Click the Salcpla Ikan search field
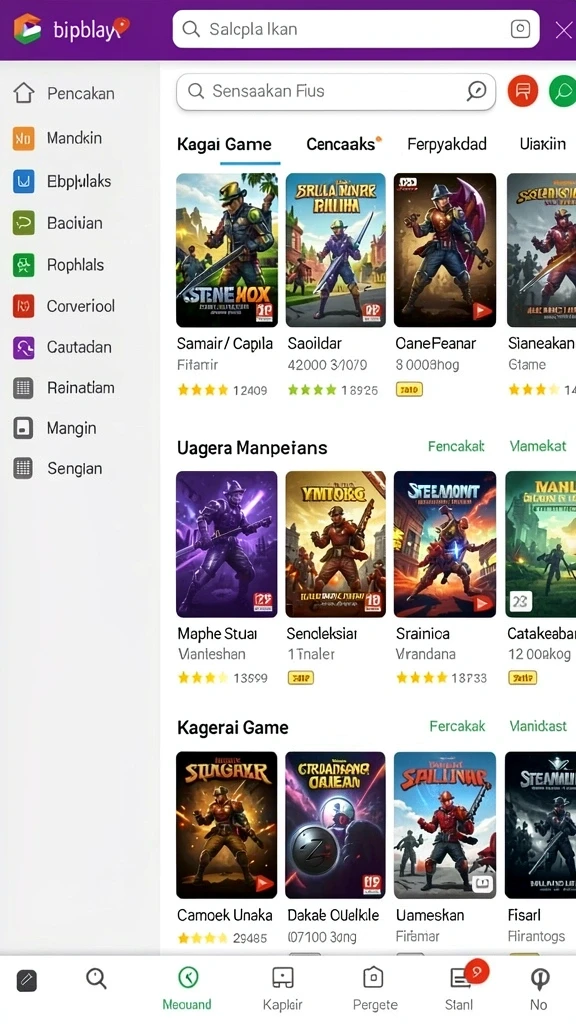 pos(356,29)
